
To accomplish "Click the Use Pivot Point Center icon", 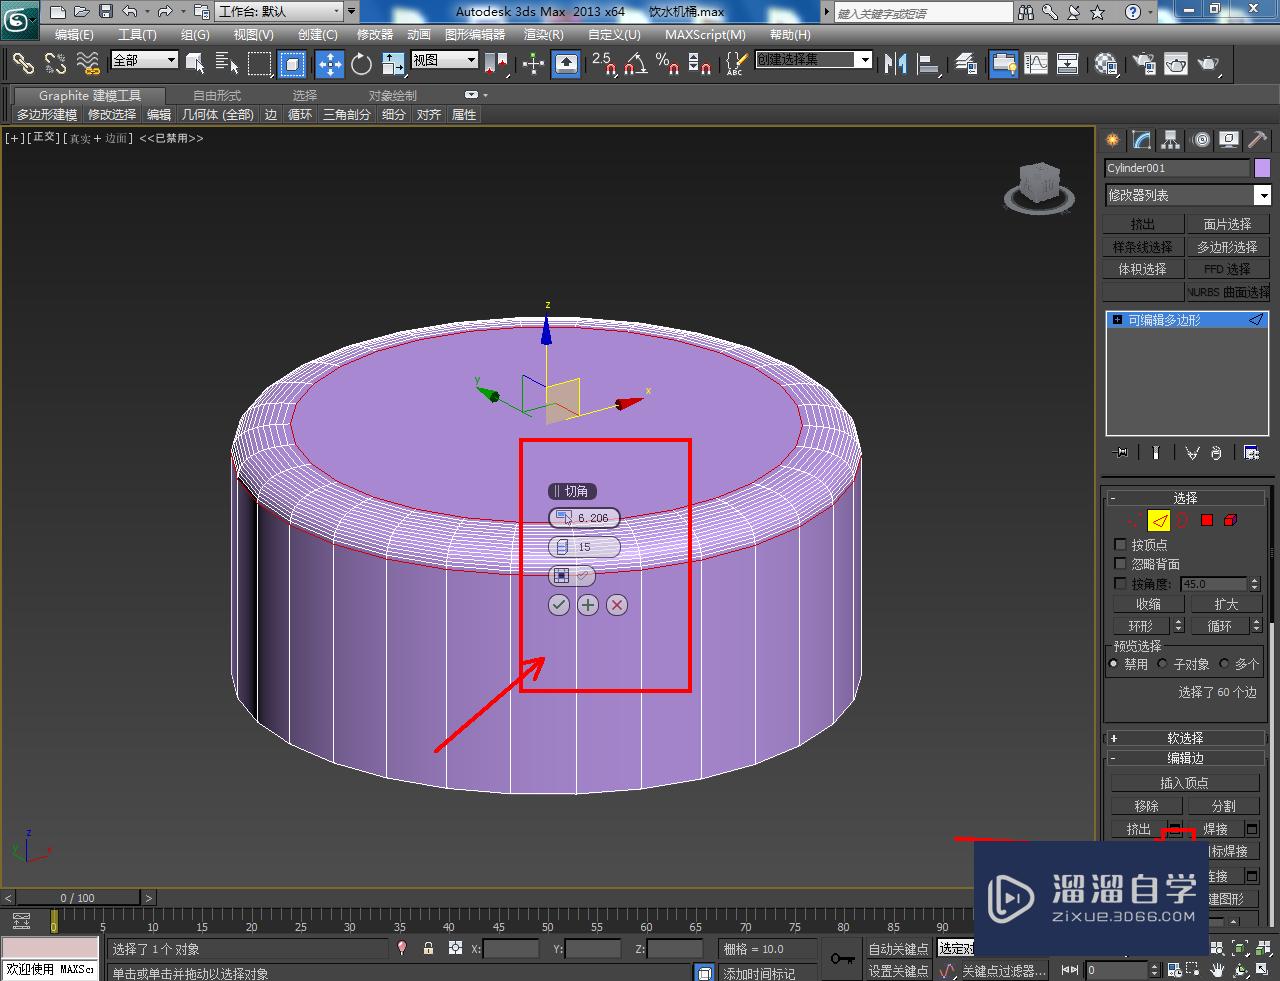I will tap(496, 64).
